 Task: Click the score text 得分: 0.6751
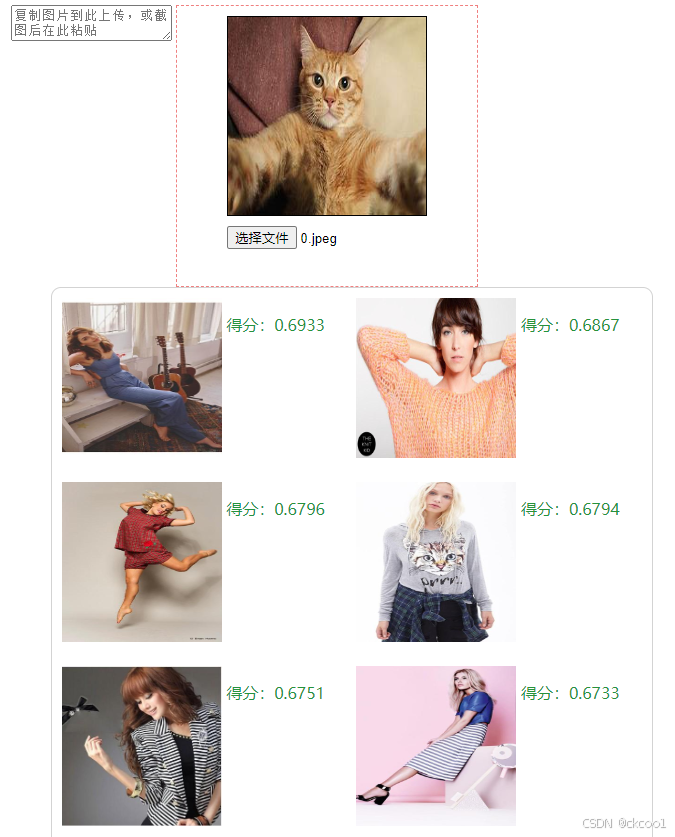click(275, 693)
